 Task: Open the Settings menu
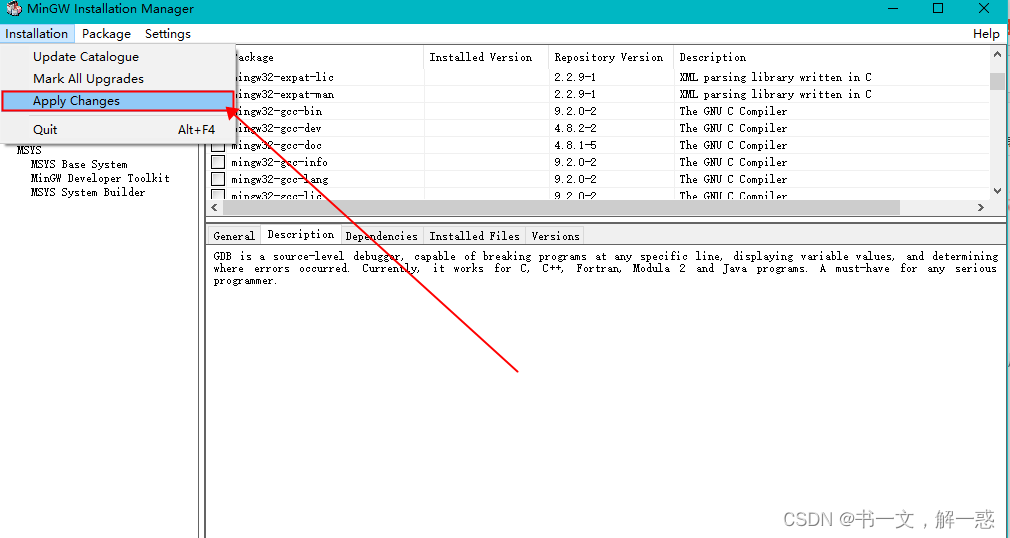(167, 34)
